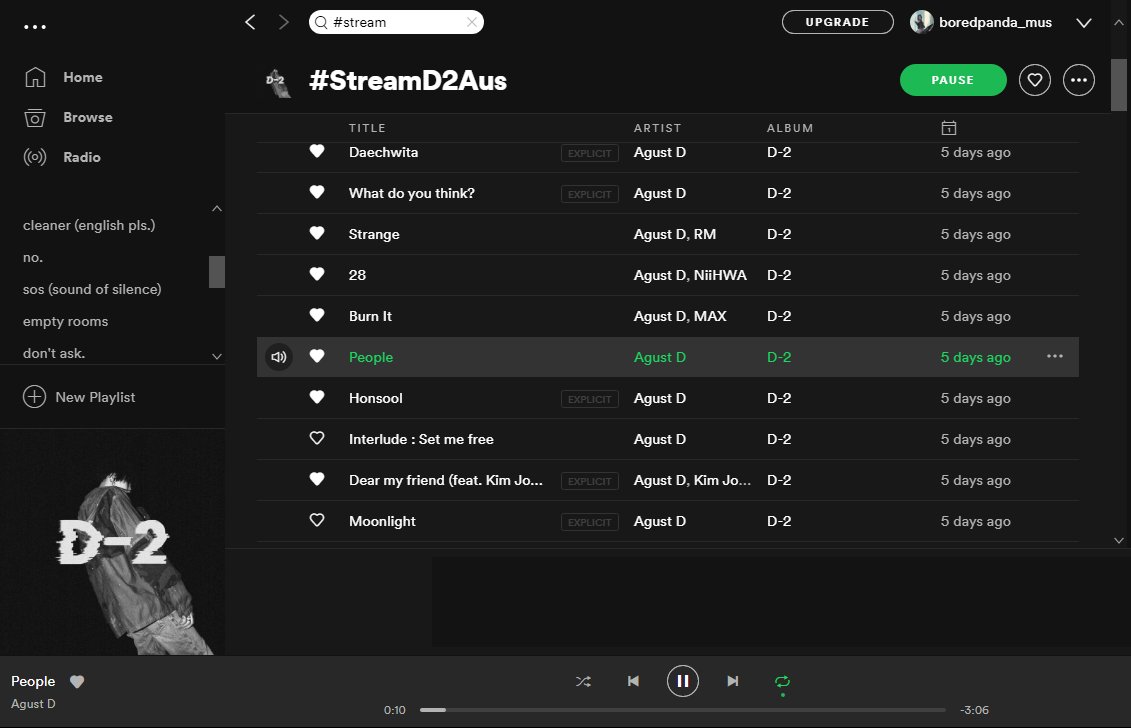Unlike What do you think? track
The image size is (1131, 728).
click(317, 193)
